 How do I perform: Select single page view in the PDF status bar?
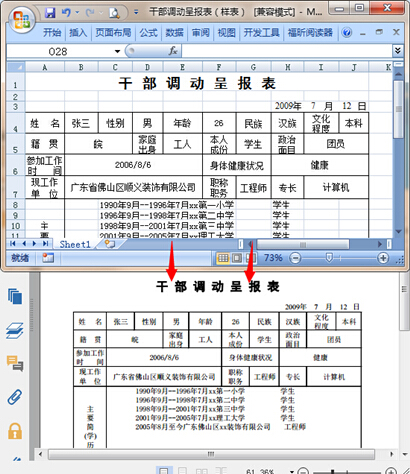tap(164, 471)
